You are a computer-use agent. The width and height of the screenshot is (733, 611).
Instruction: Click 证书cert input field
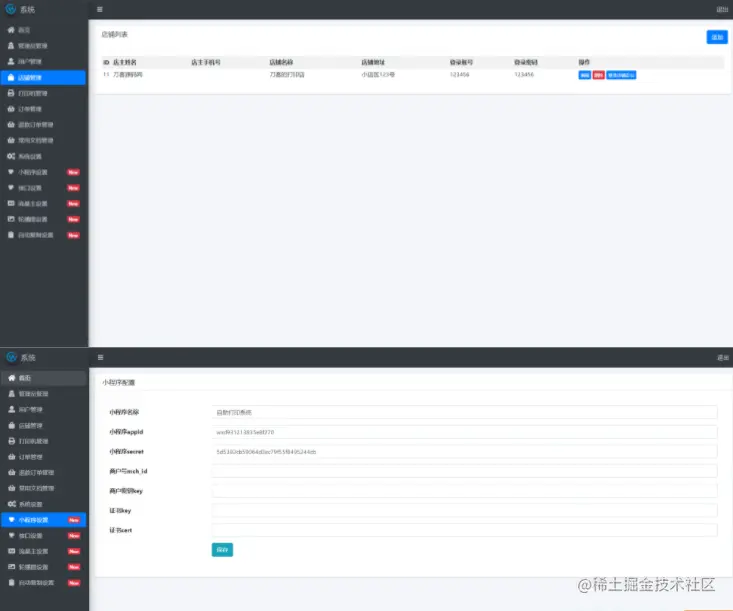pos(464,530)
